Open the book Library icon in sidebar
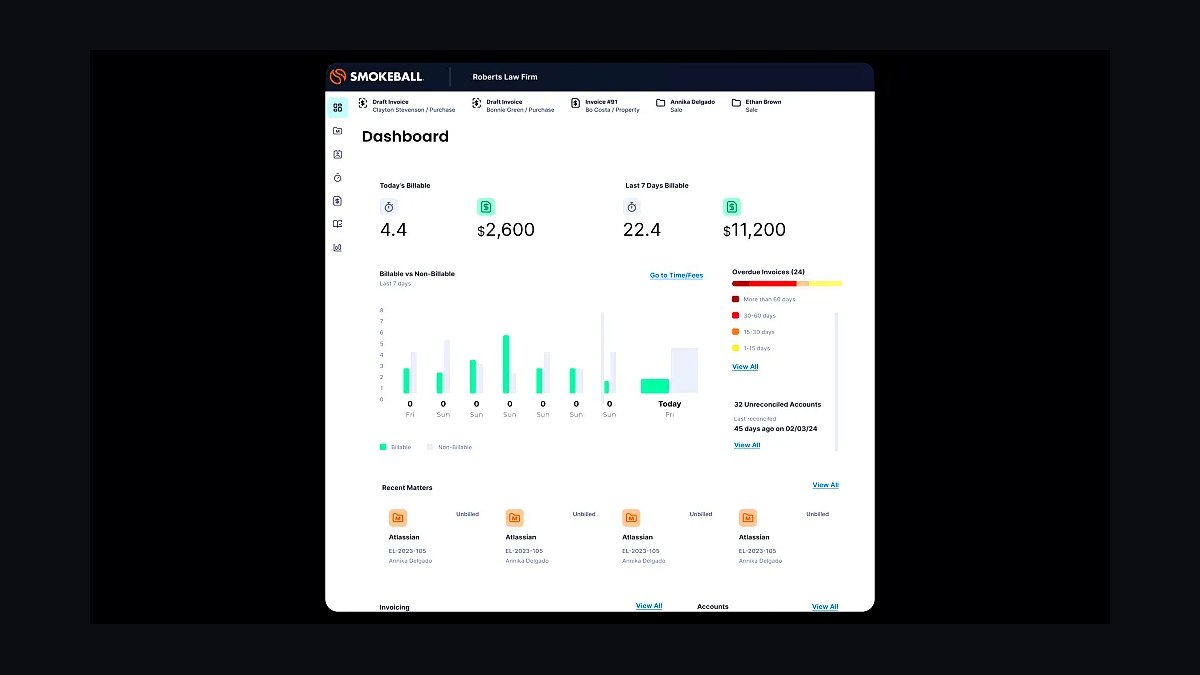Viewport: 1200px width, 675px height. tap(338, 224)
